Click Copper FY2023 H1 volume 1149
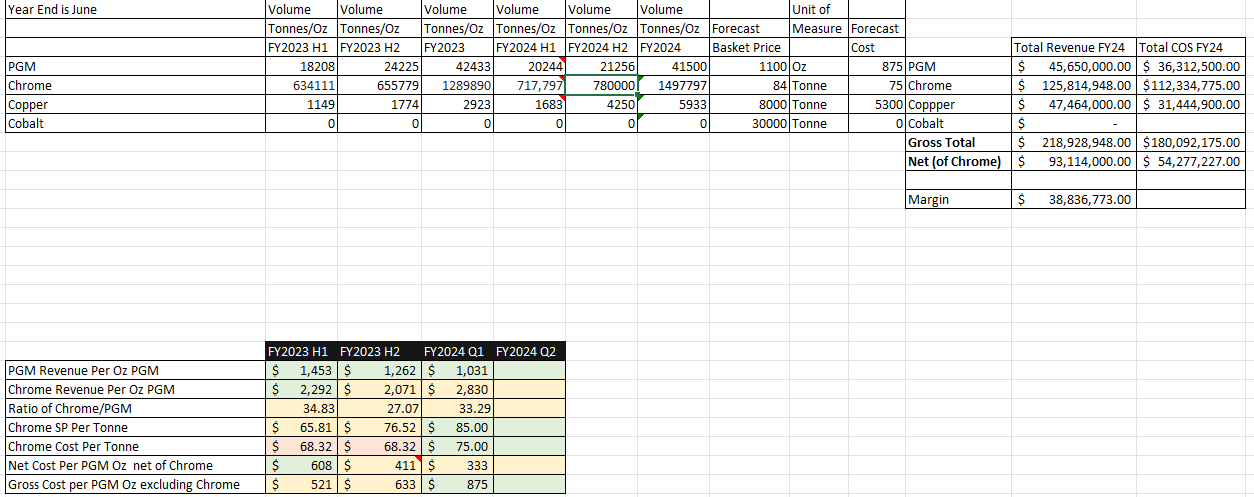 [x=301, y=105]
